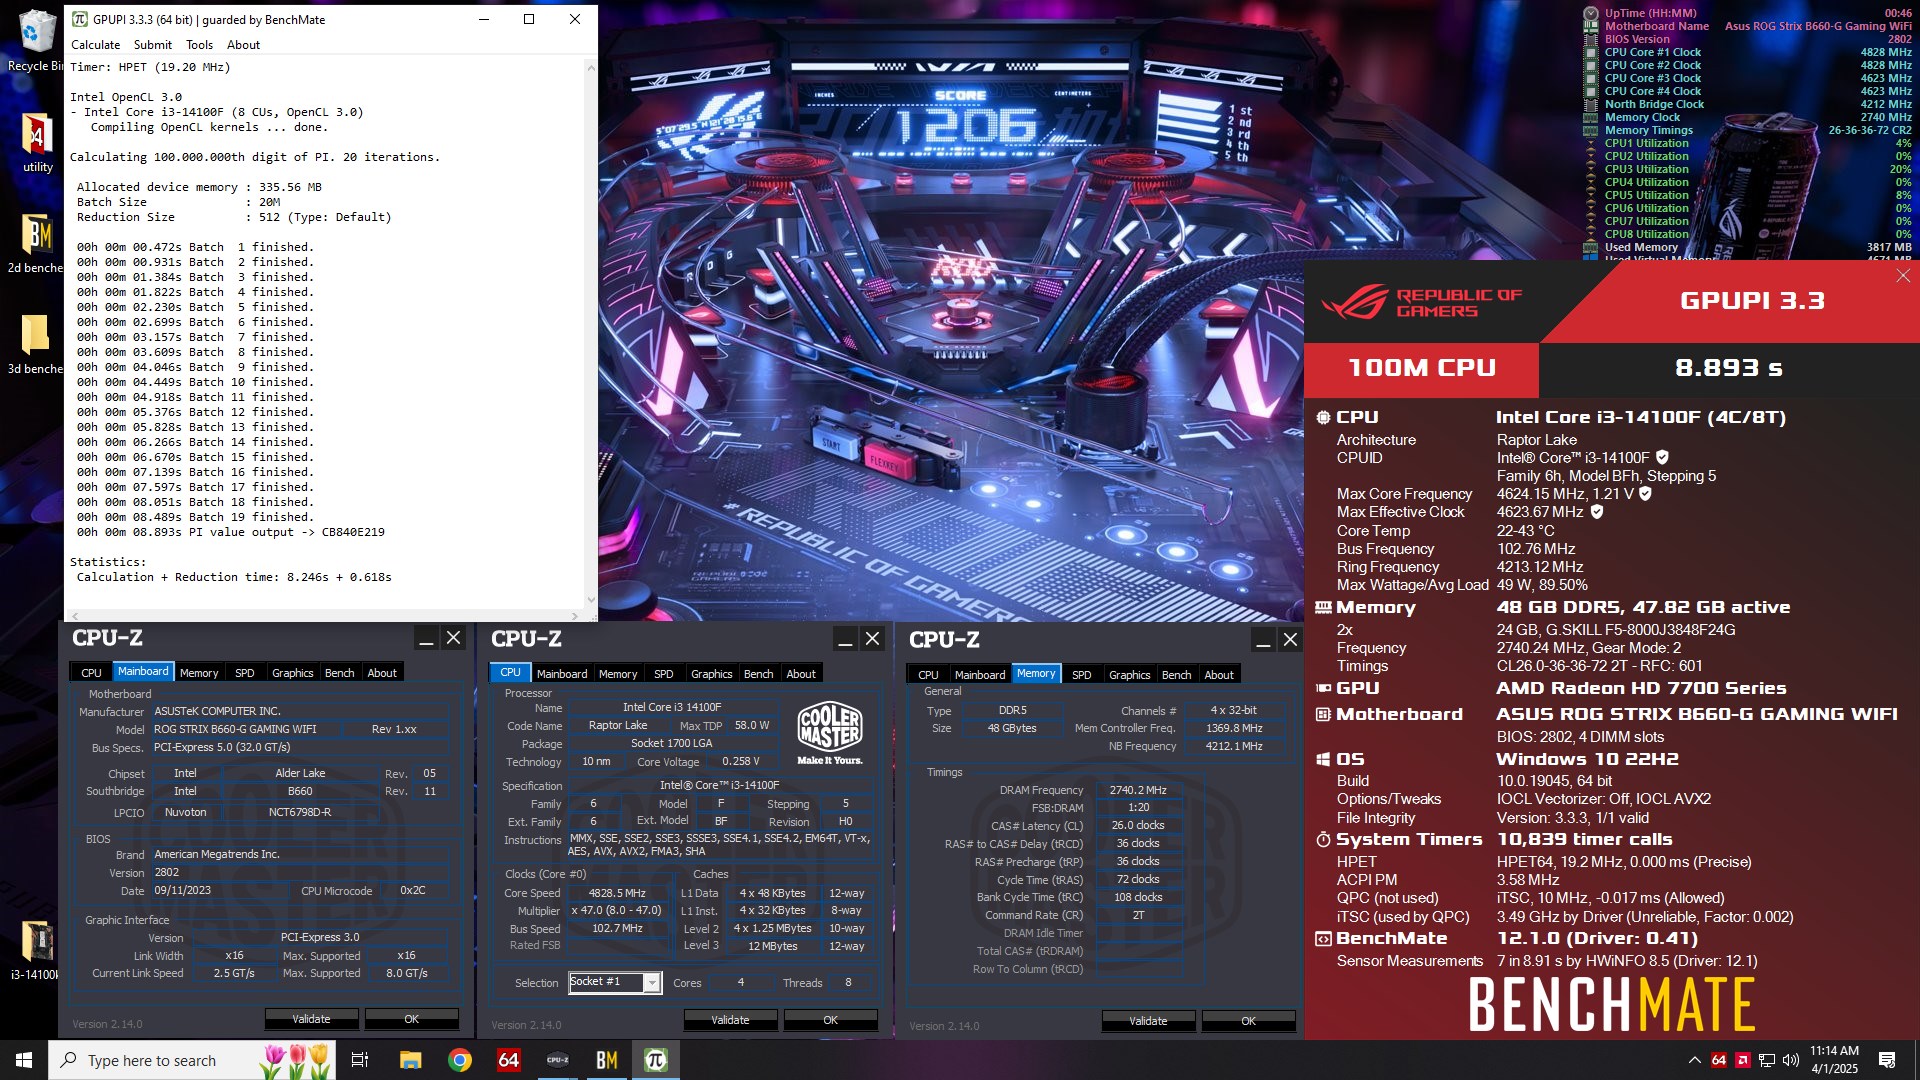Image resolution: width=1920 pixels, height=1080 pixels.
Task: Maximize the GPUPI window
Action: [529, 19]
